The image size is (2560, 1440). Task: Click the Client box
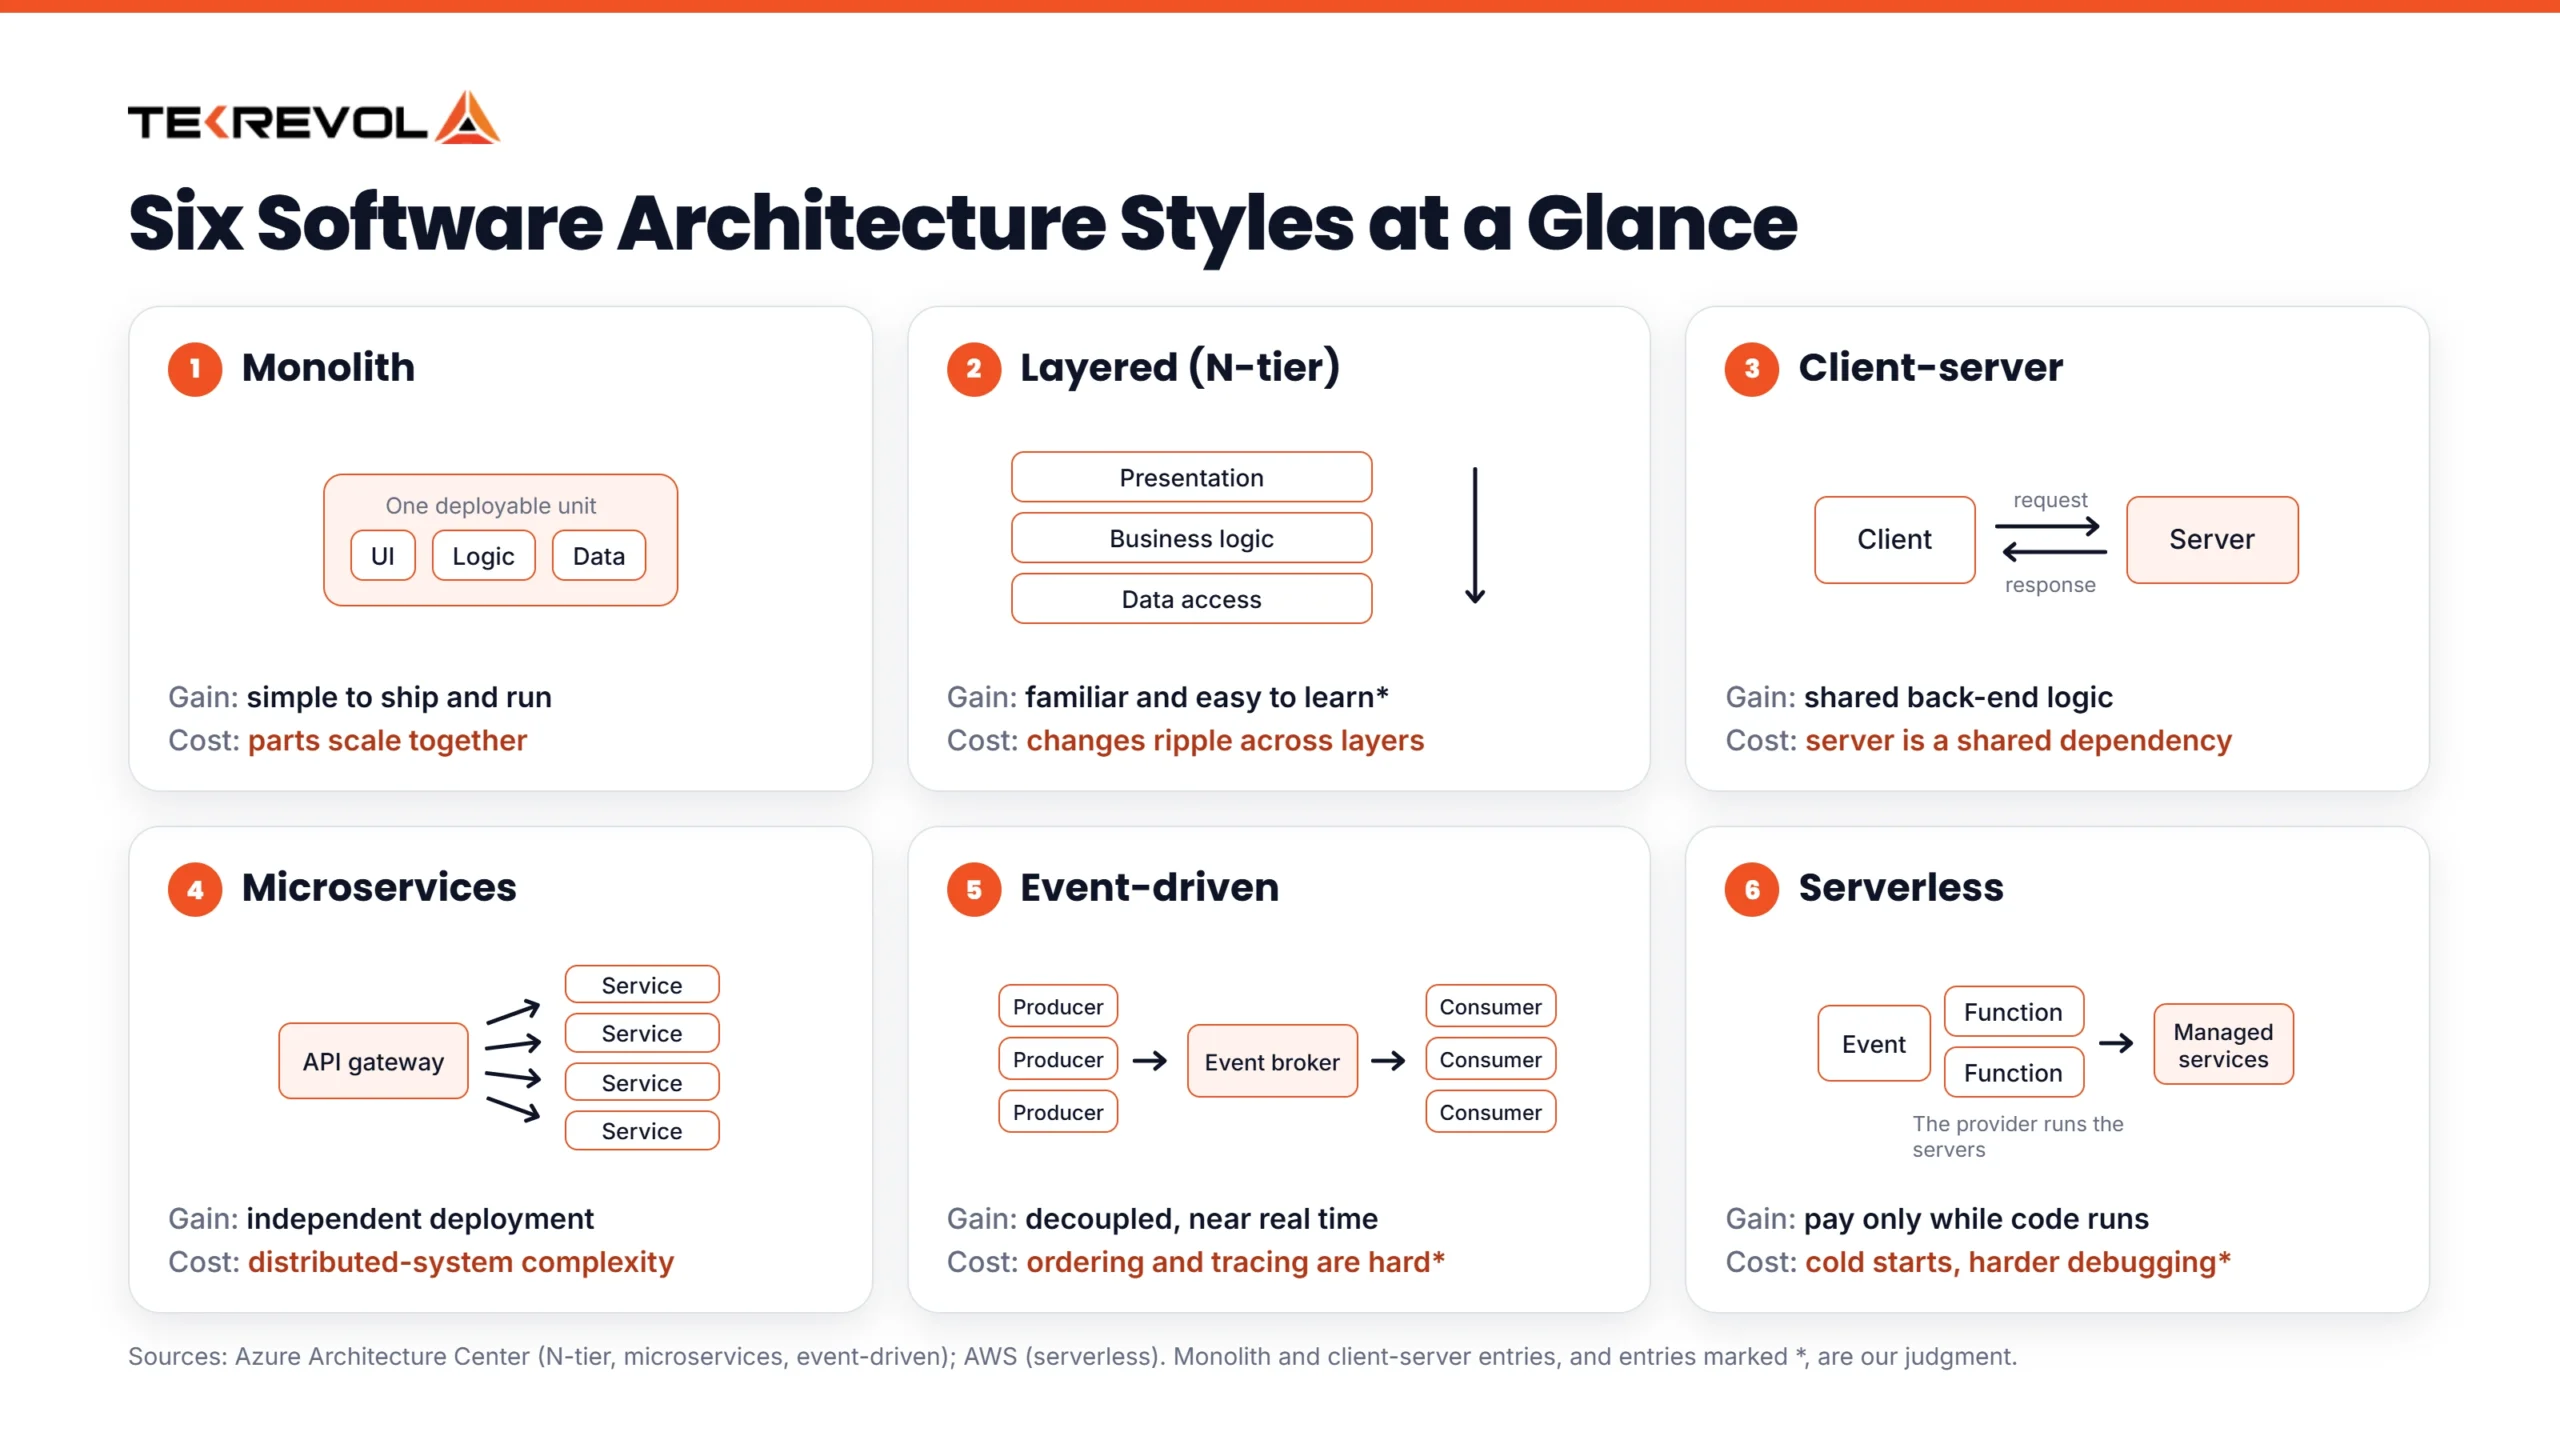(1895, 539)
